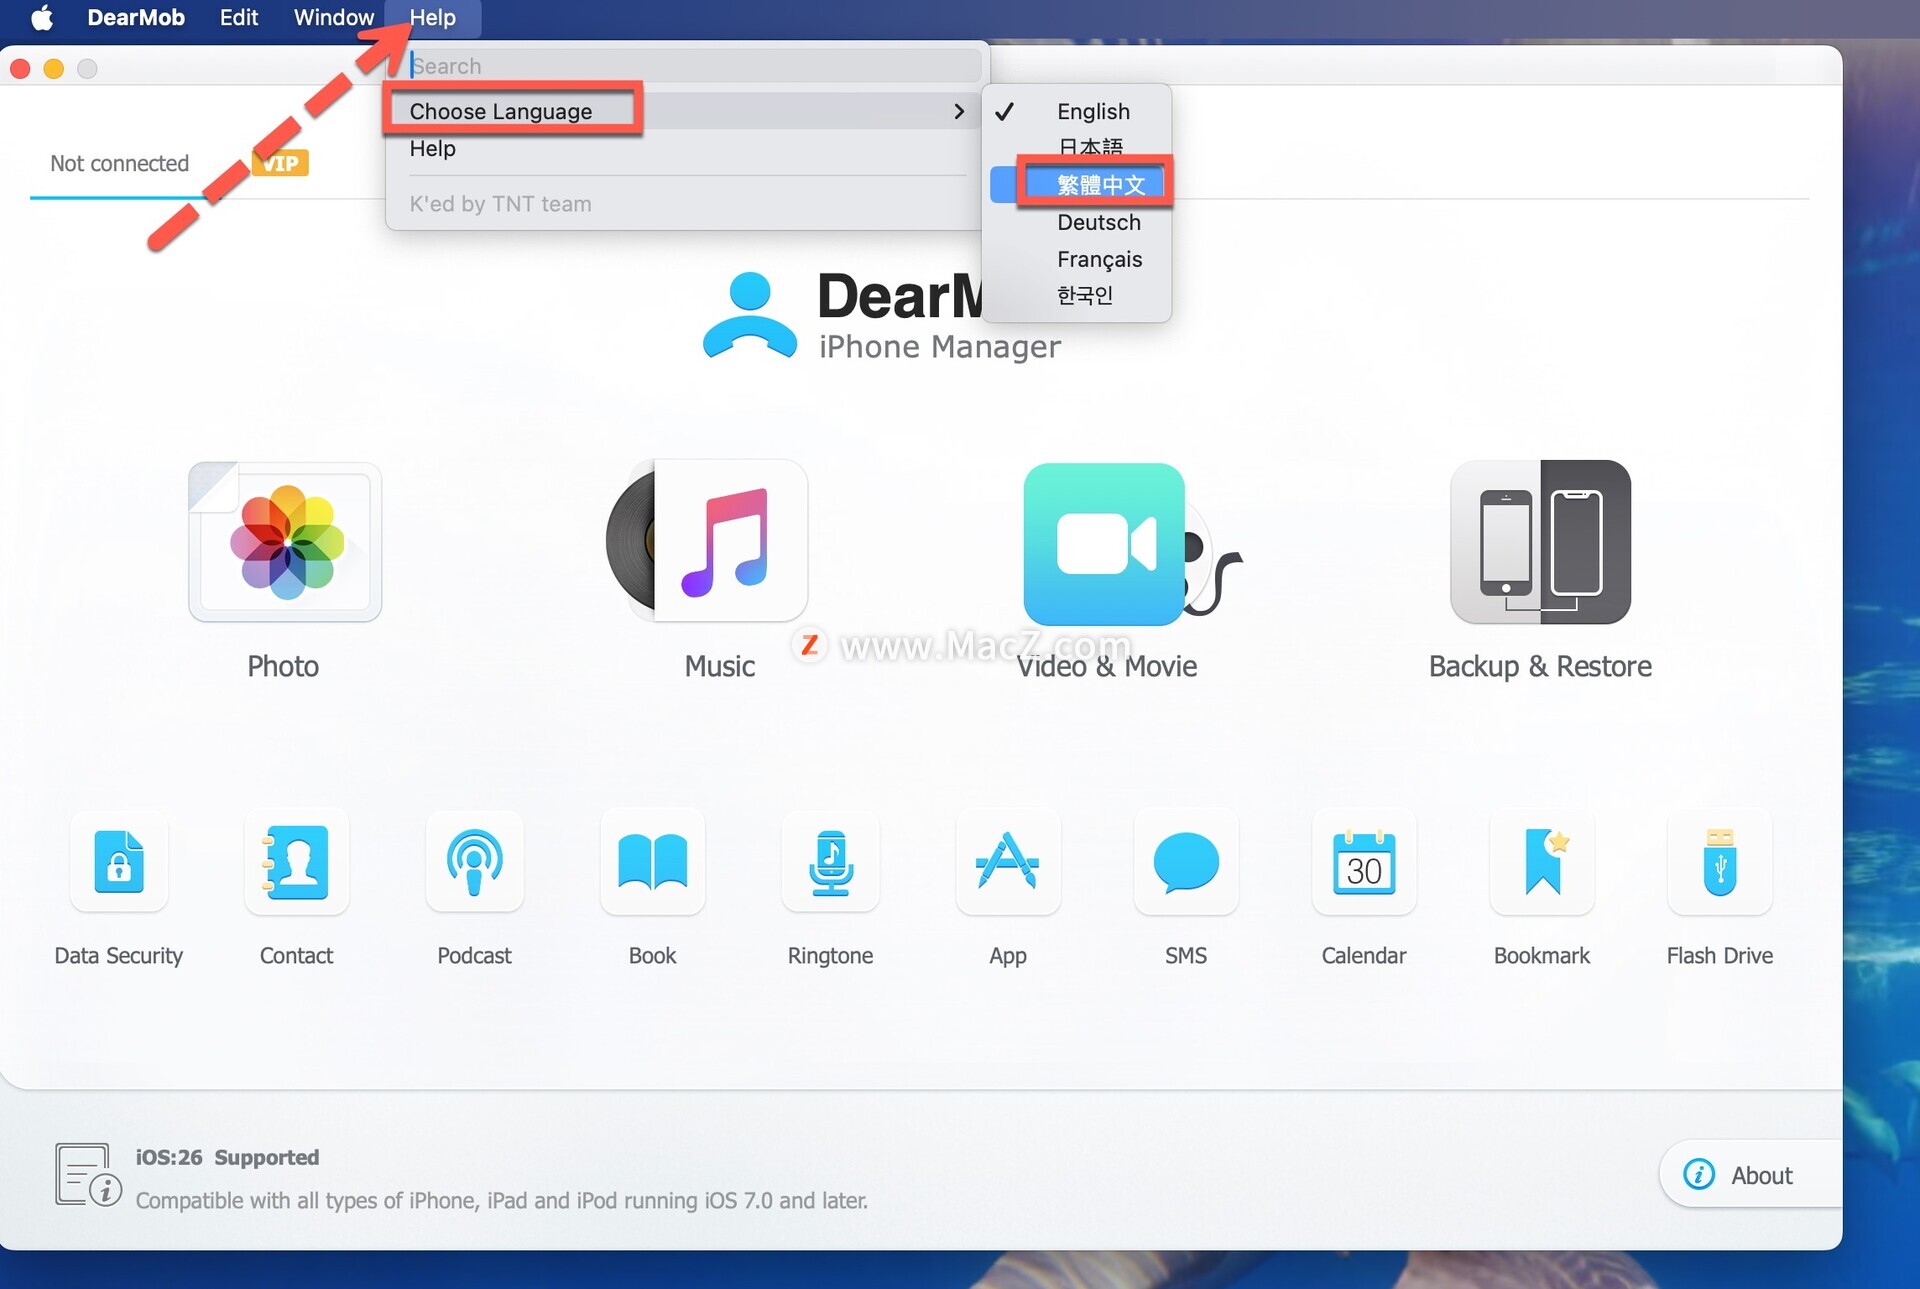
Task: Click the VIP badge
Action: 281,163
